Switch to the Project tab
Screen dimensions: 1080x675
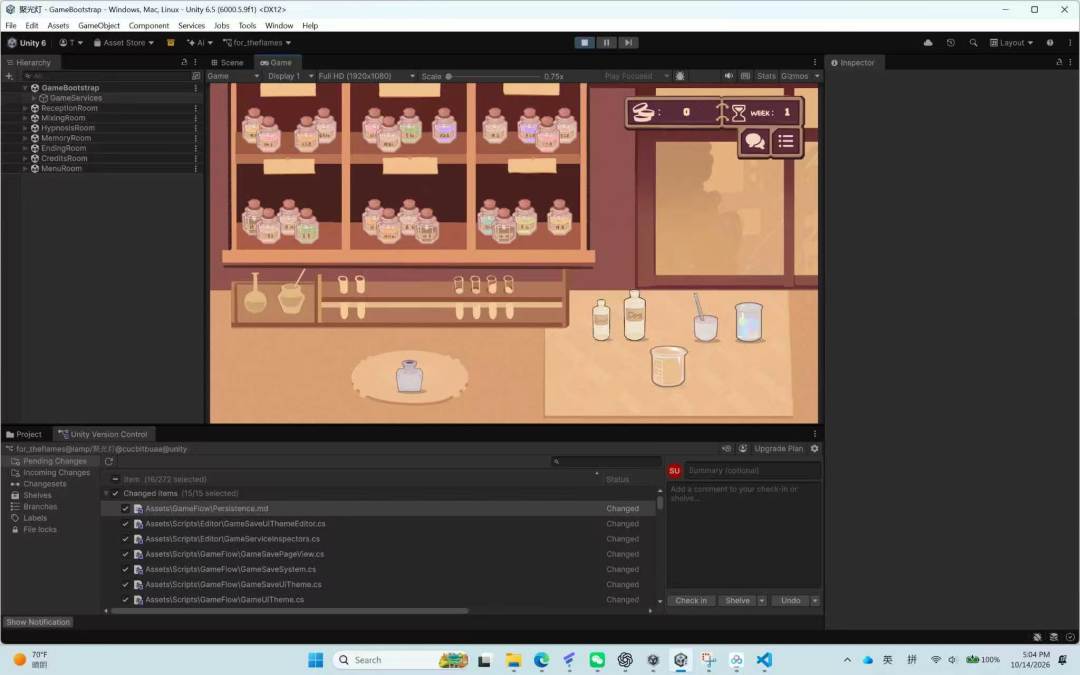[x=24, y=434]
